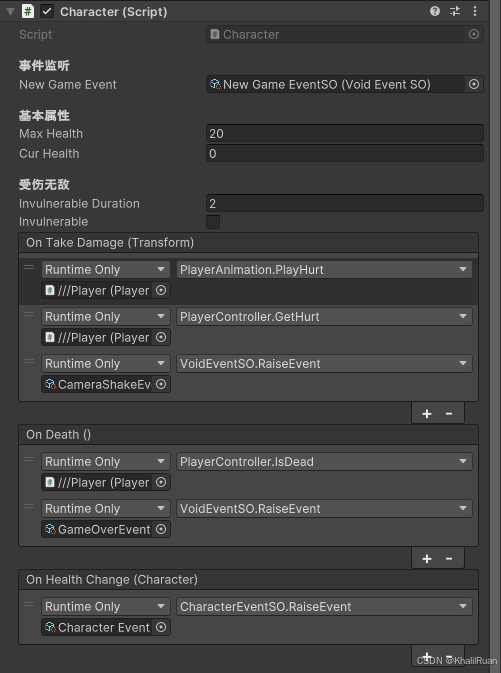Click object picker beside IsDead Player reference
Image resolution: width=501 pixels, height=673 pixels.
coord(161,482)
